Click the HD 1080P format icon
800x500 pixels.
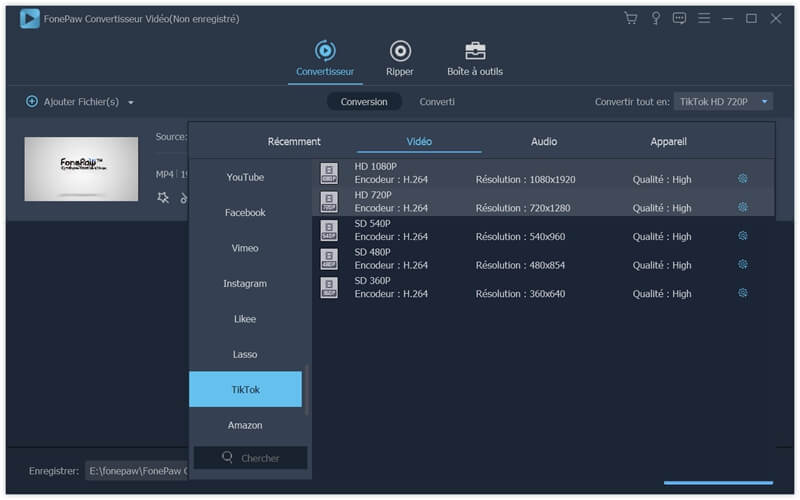tap(329, 173)
